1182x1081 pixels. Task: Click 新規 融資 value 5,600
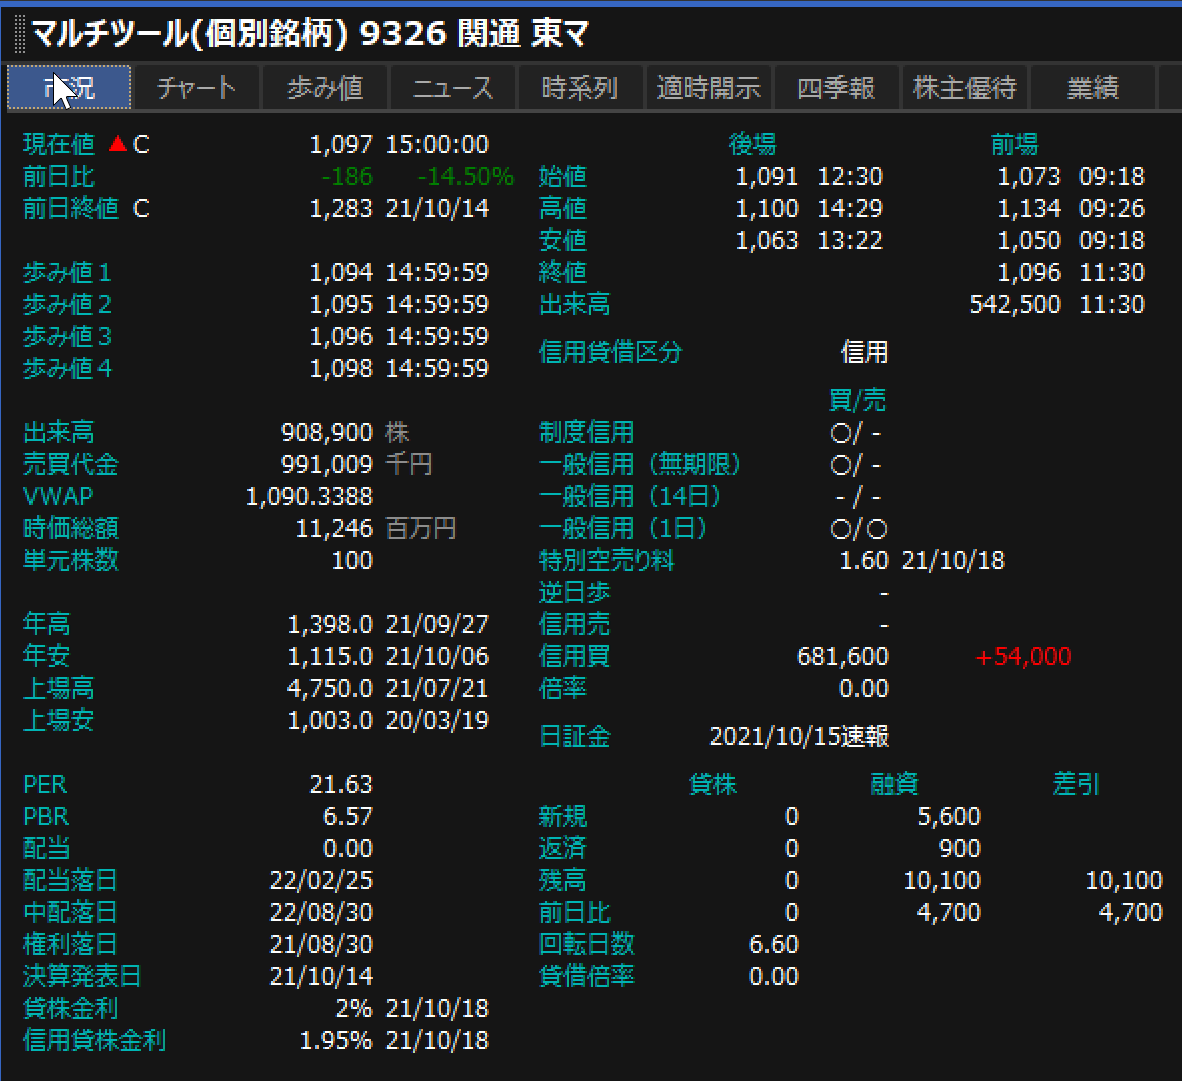pyautogui.click(x=949, y=817)
